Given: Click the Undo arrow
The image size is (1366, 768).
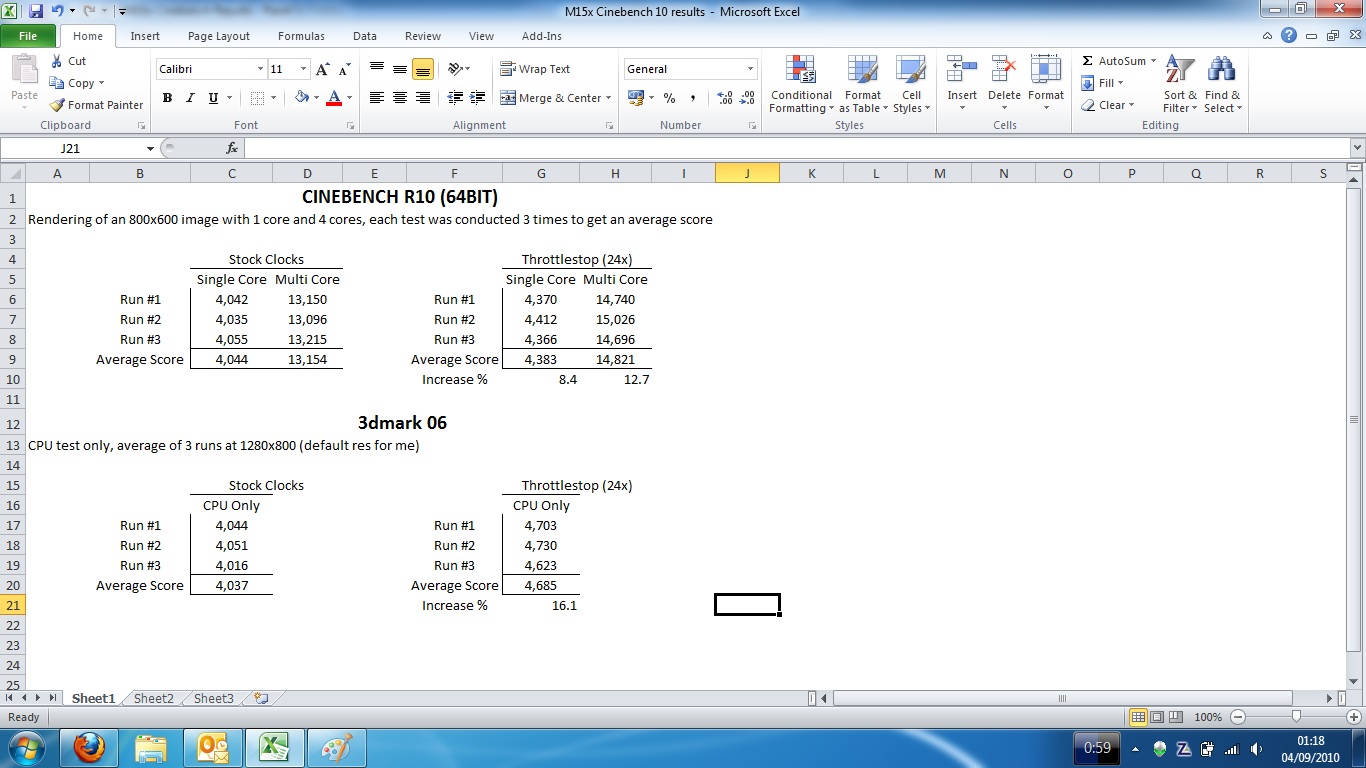Looking at the screenshot, I should pyautogui.click(x=58, y=11).
